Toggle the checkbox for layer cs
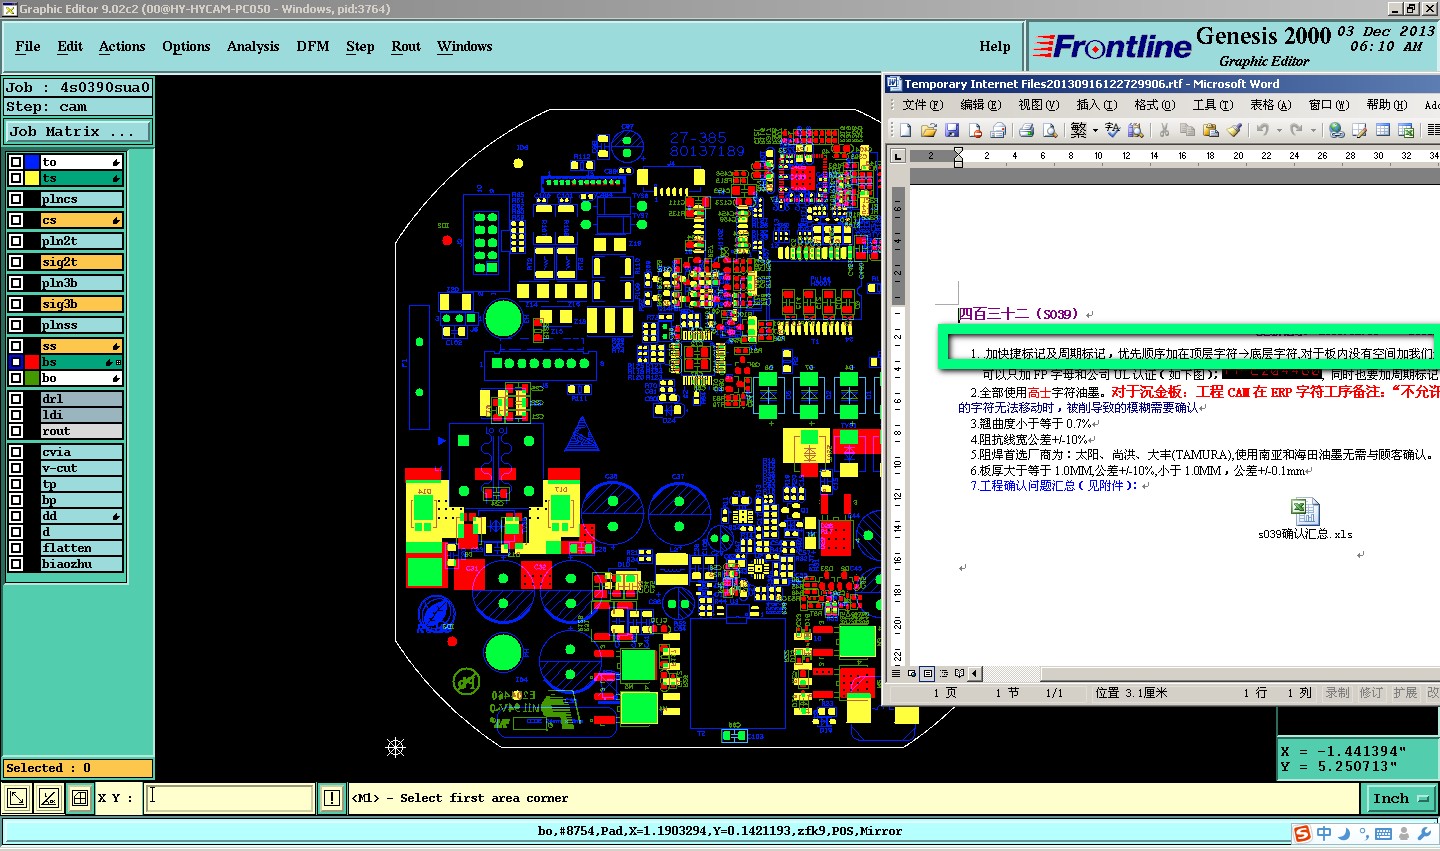This screenshot has height=851, width=1440. point(16,220)
